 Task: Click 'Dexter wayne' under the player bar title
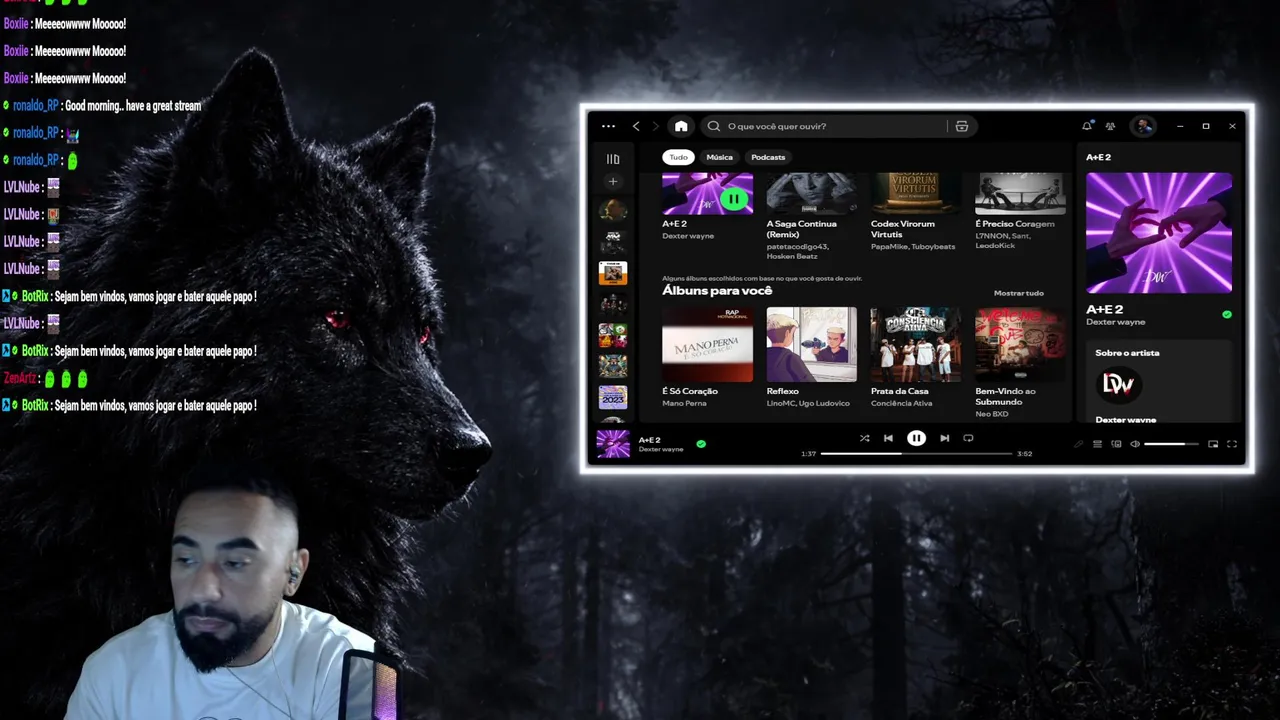661,450
